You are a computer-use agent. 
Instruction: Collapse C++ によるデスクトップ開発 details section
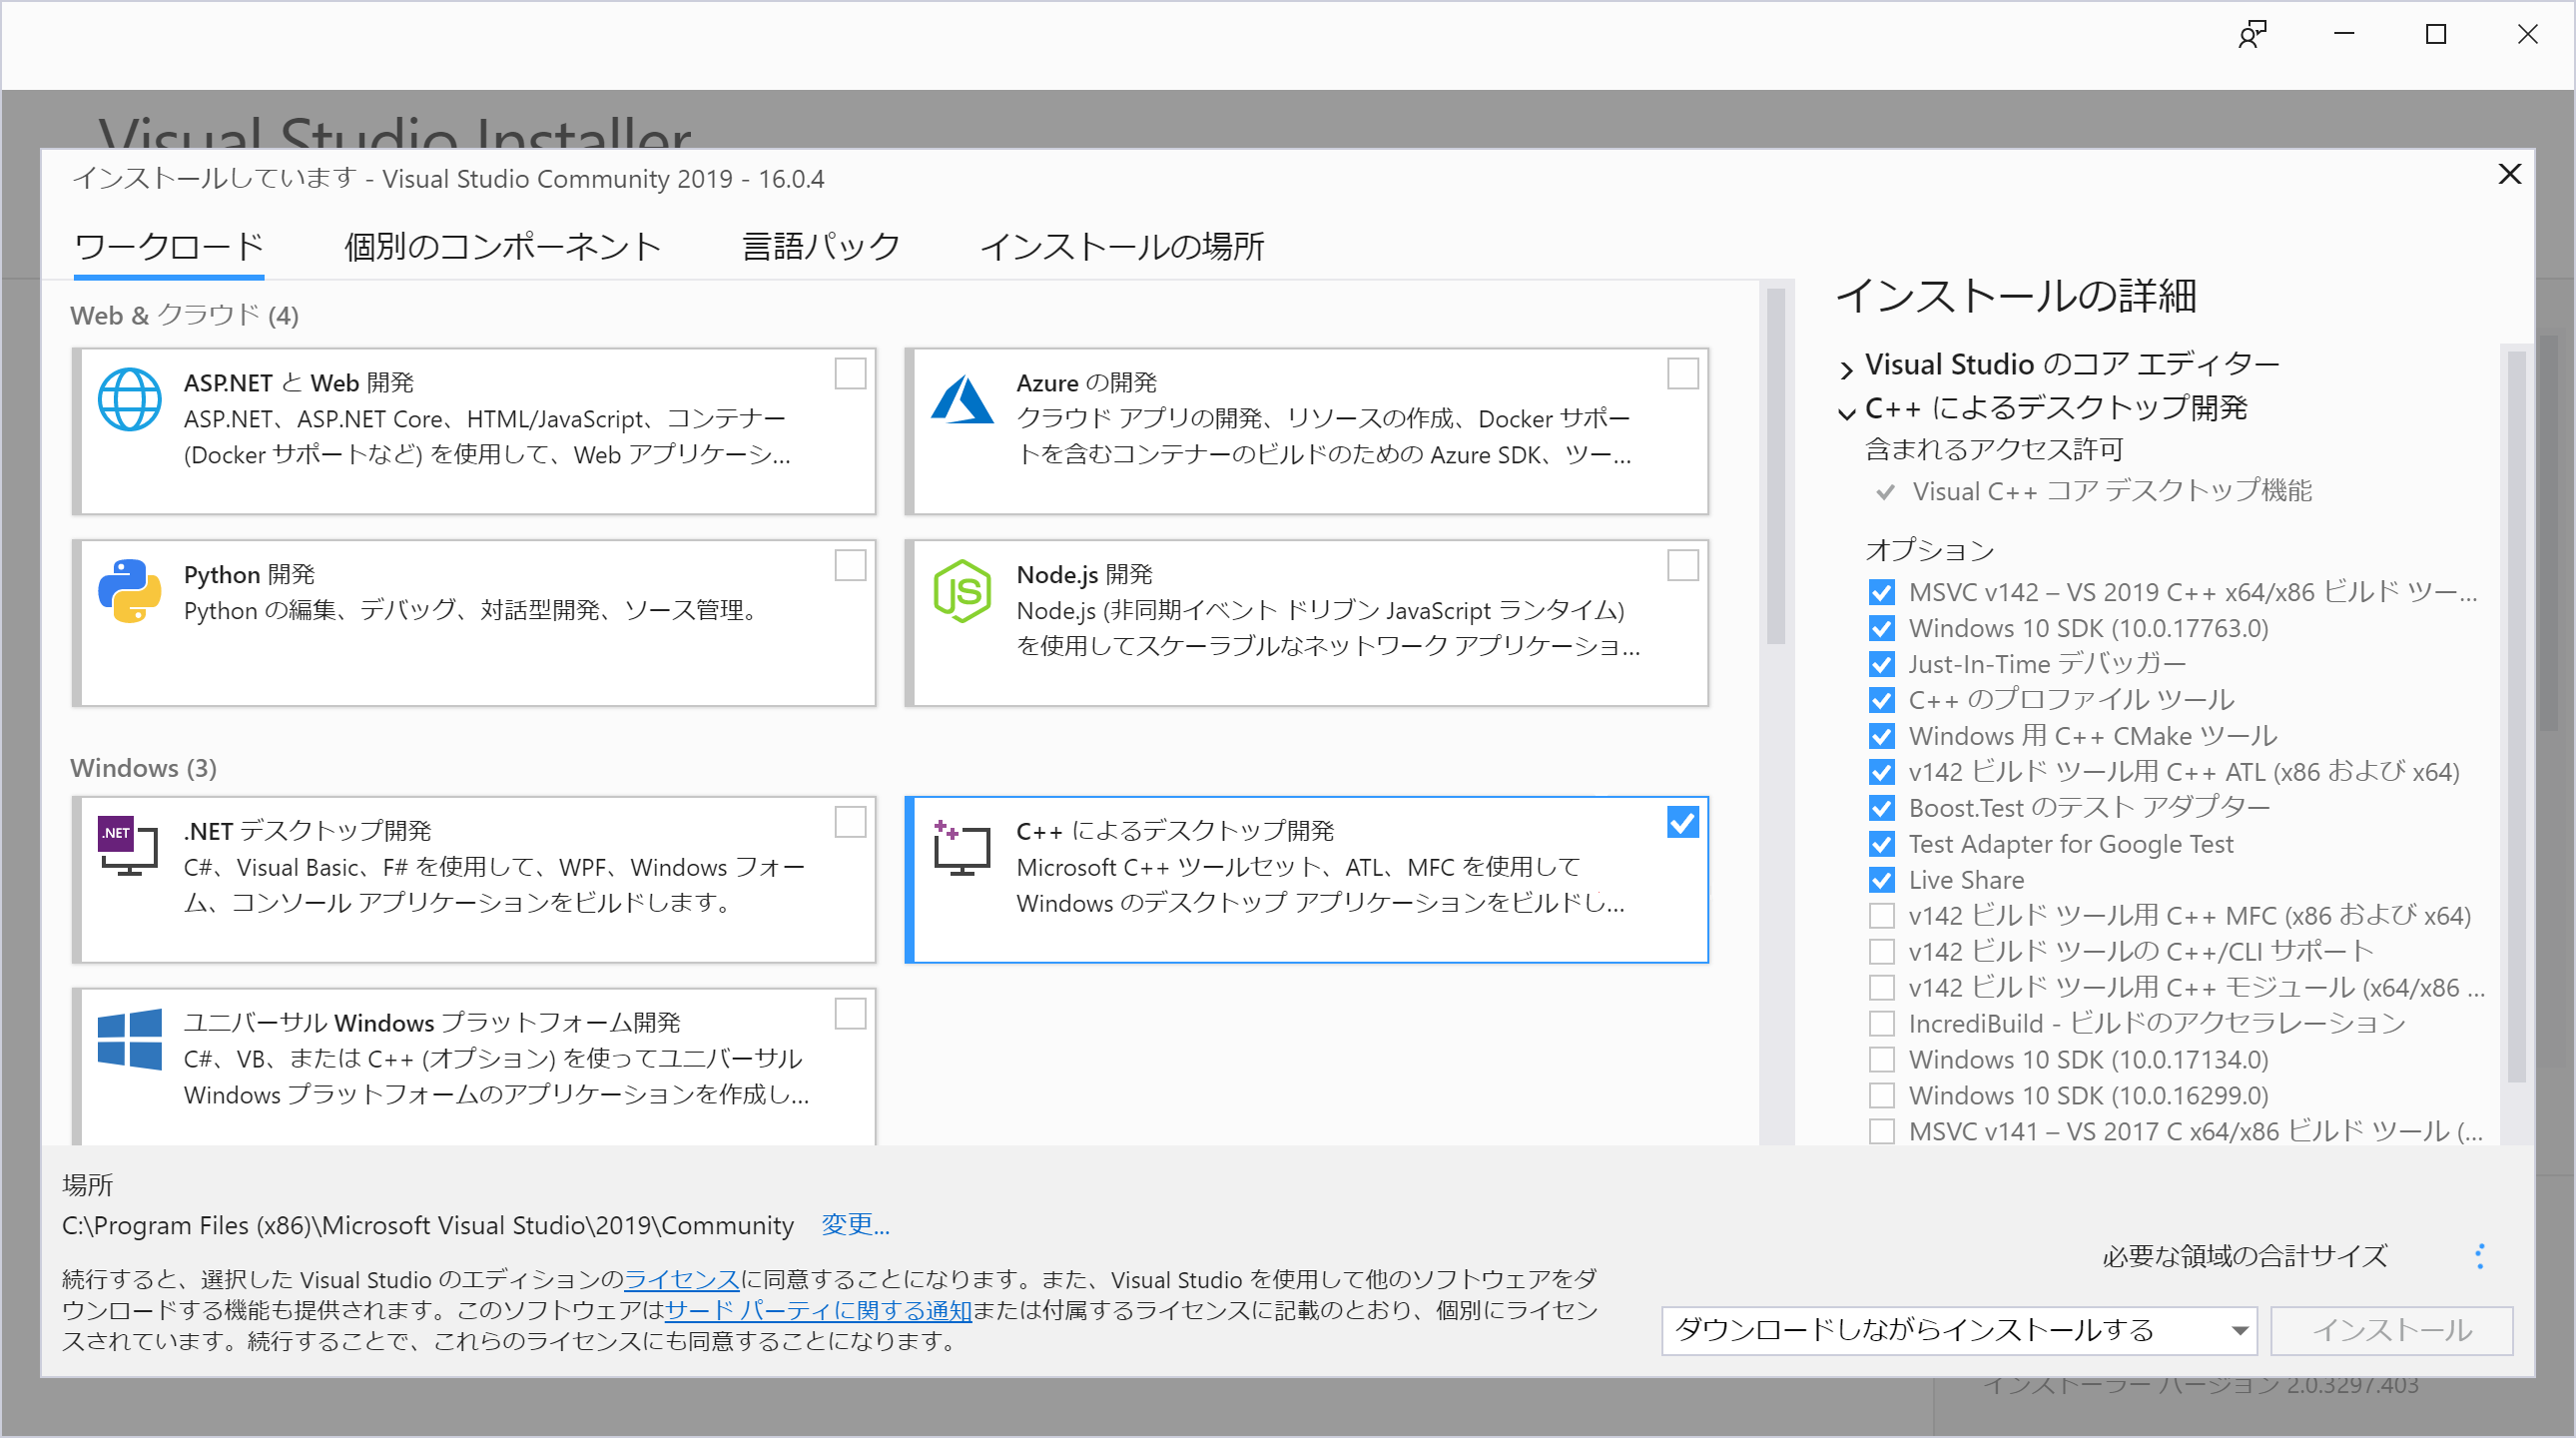pyautogui.click(x=1846, y=412)
